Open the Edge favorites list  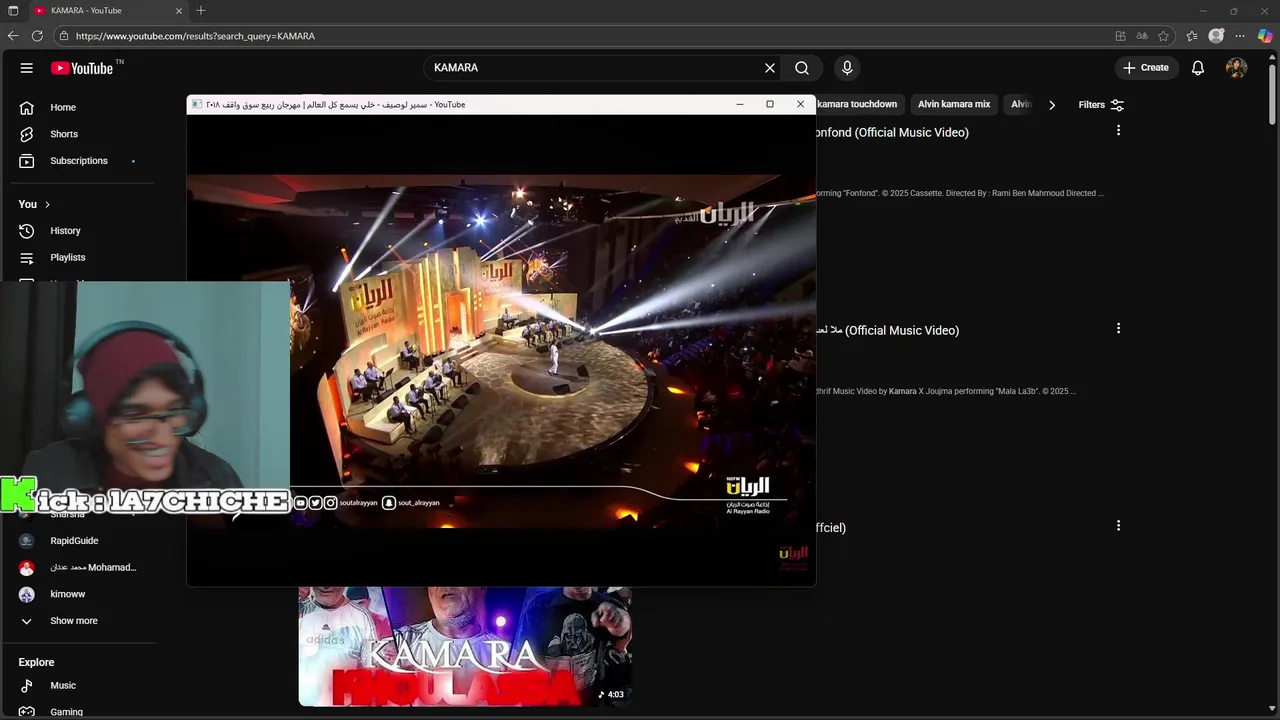[1192, 36]
